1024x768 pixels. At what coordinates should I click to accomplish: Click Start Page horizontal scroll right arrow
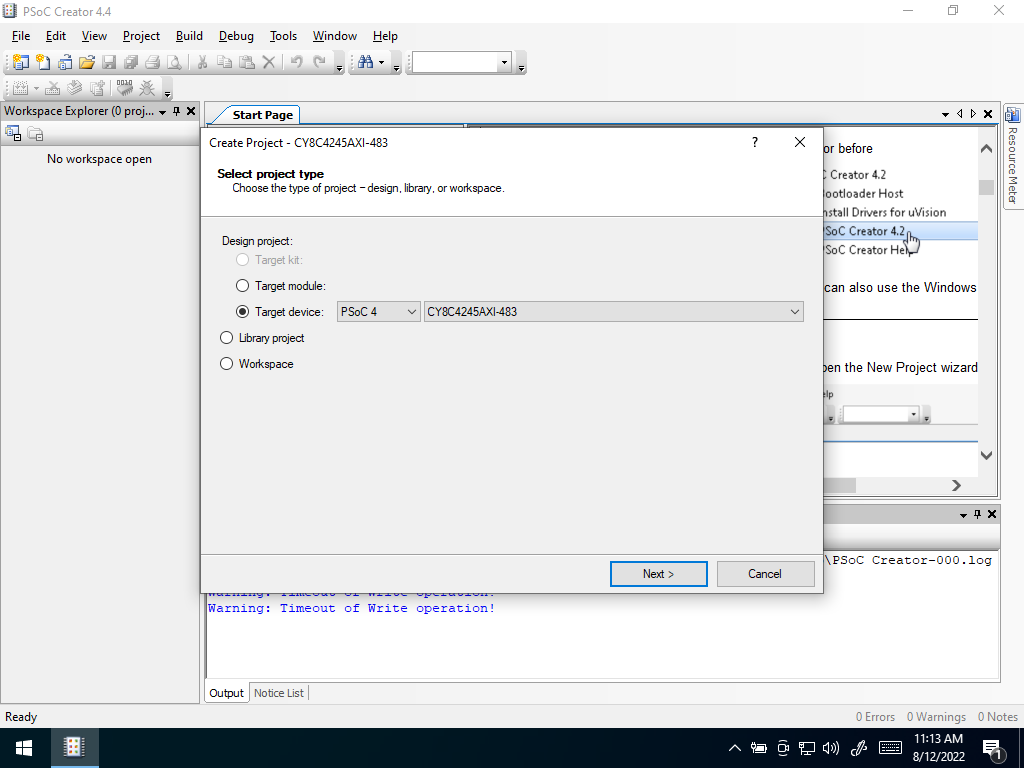(957, 485)
